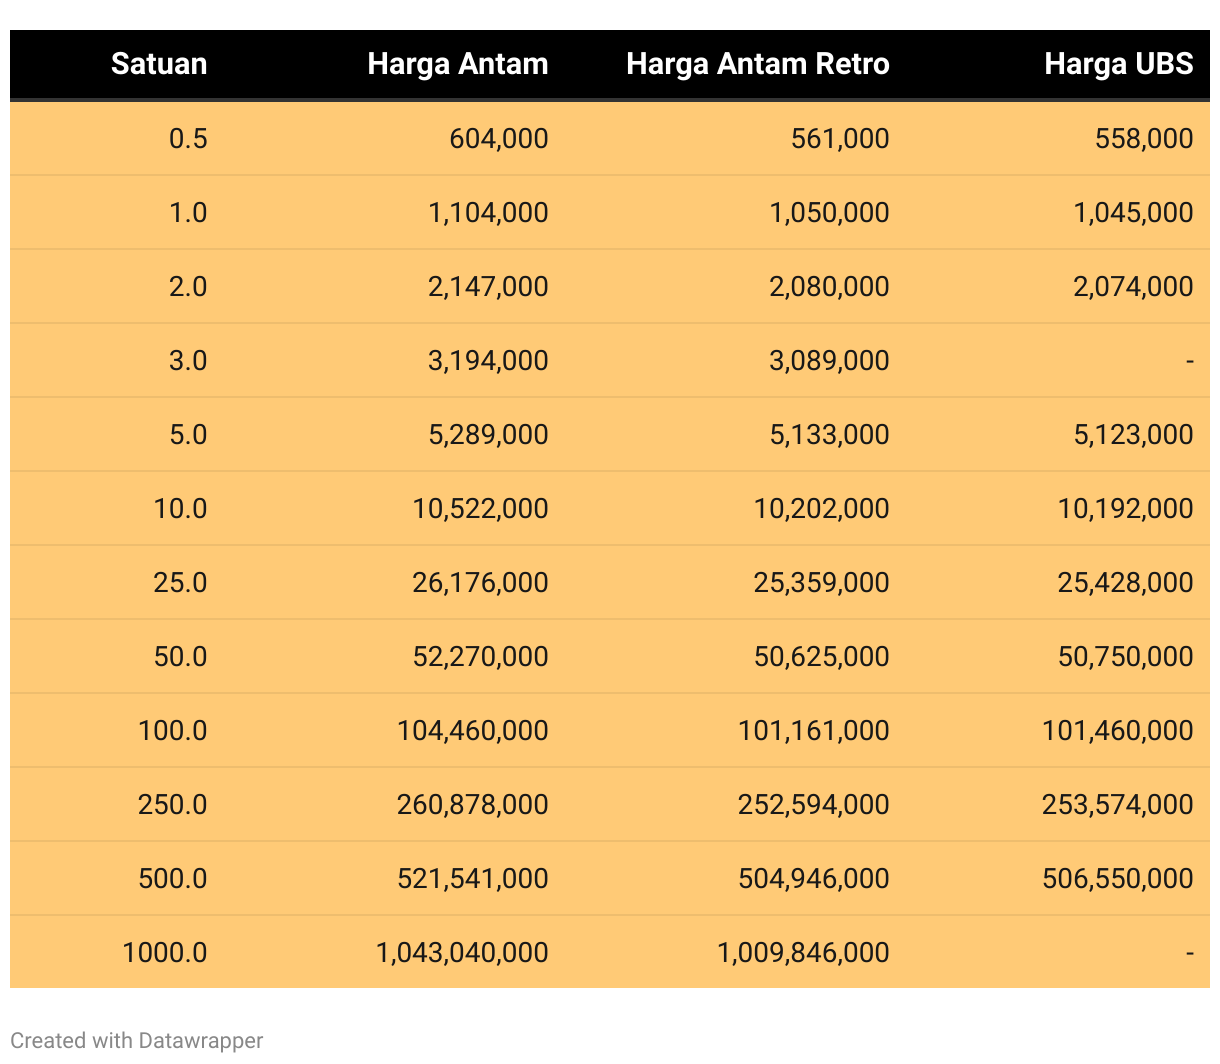Select the Antam price 104,460,000
The height and width of the screenshot is (1064, 1220).
(472, 730)
